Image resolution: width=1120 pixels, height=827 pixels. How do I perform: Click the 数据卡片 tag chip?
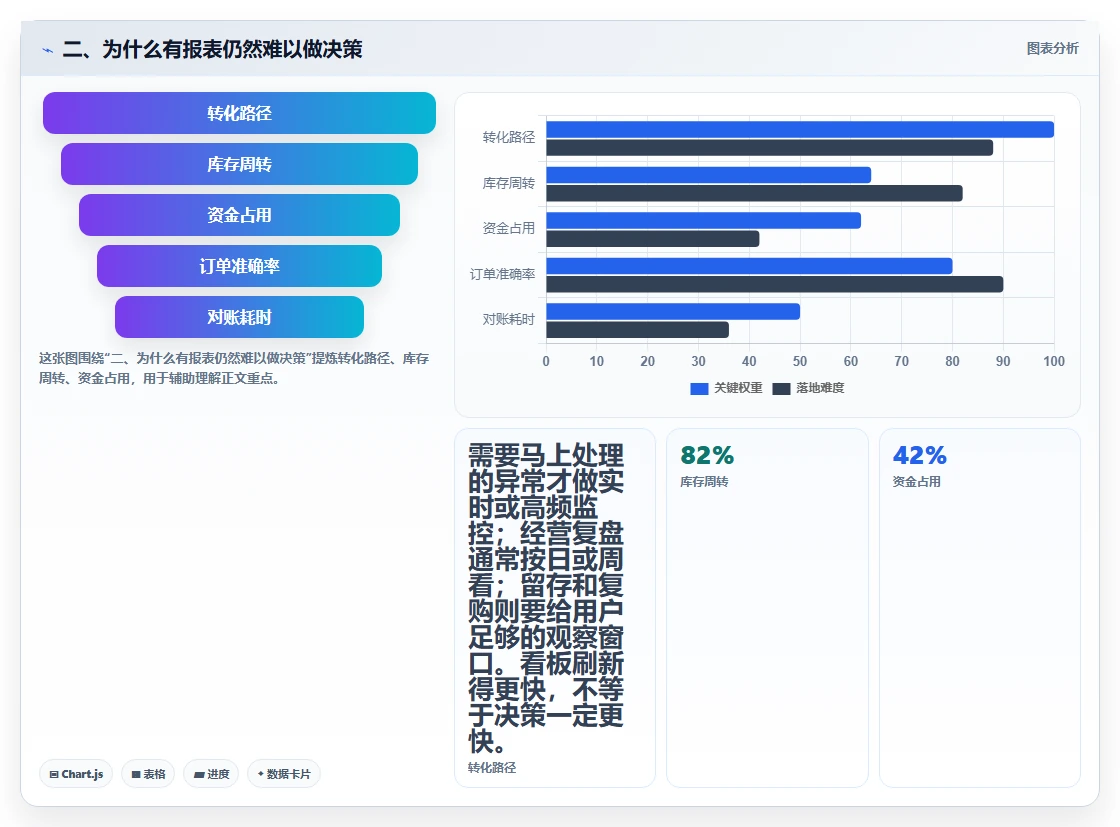tap(284, 774)
